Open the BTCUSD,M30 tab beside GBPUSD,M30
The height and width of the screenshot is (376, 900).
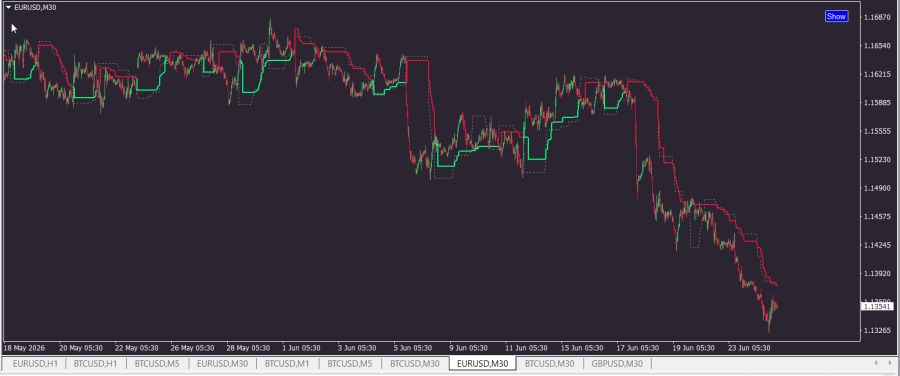click(x=549, y=363)
